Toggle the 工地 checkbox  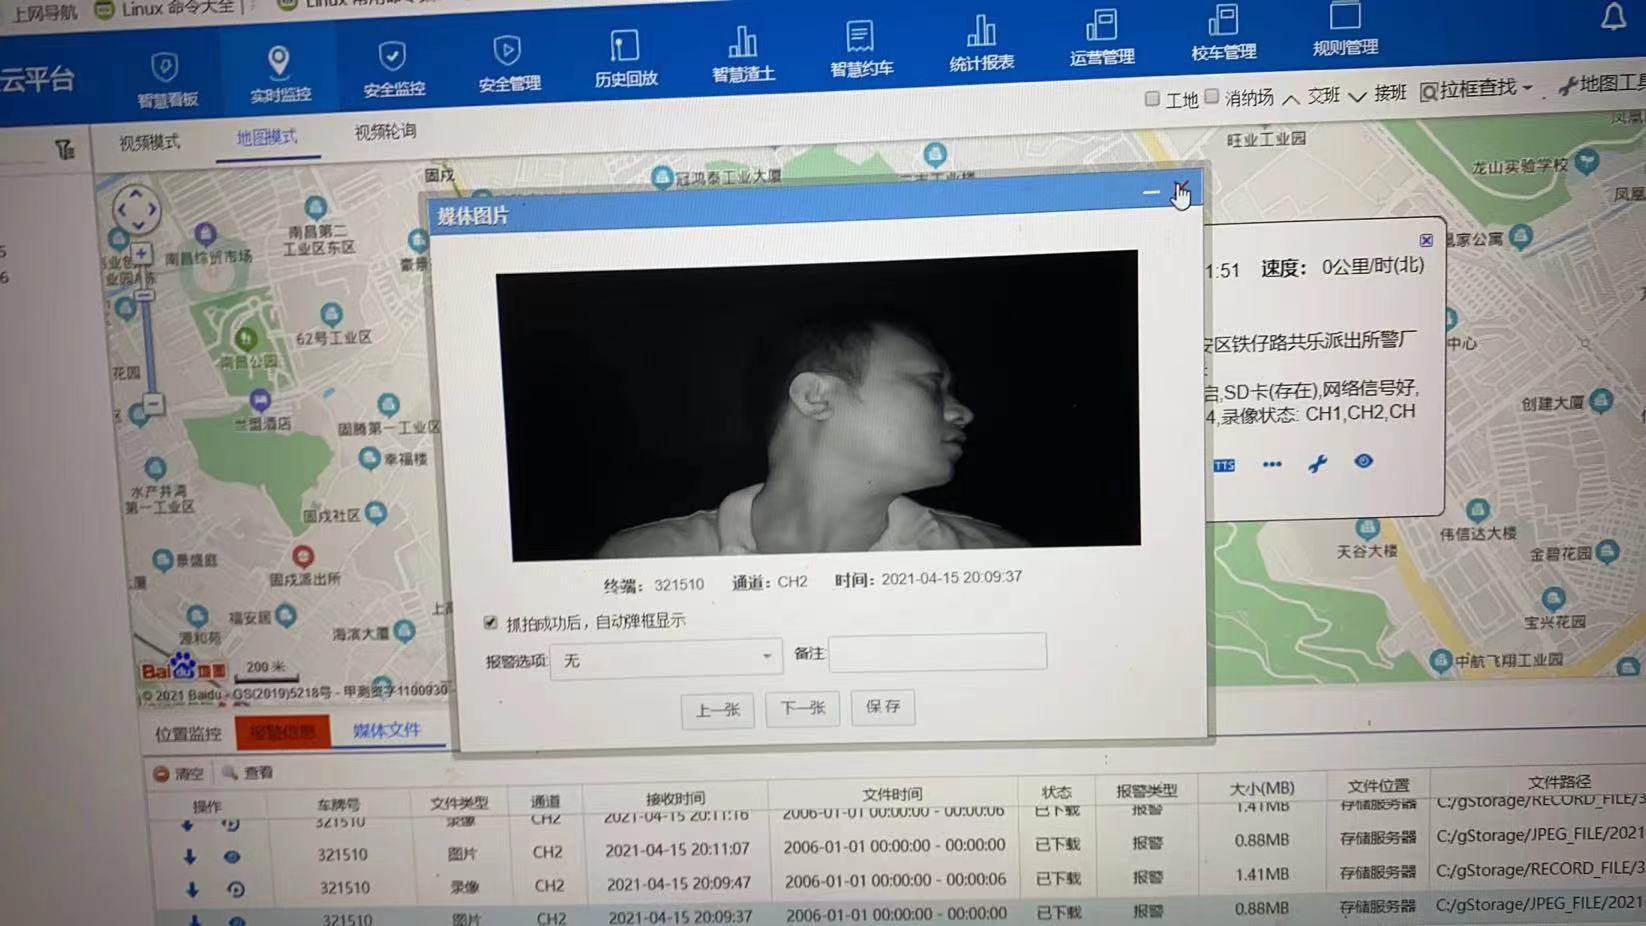pyautogui.click(x=1152, y=99)
